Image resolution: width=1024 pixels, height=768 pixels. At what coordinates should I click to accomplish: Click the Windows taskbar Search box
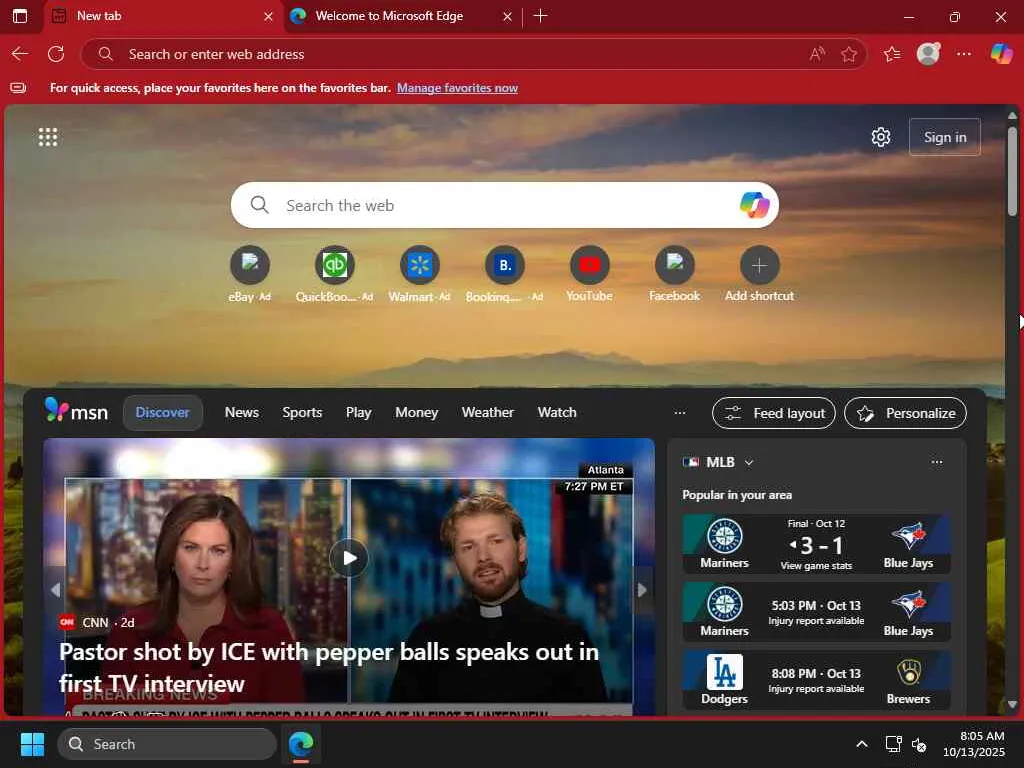(167, 744)
